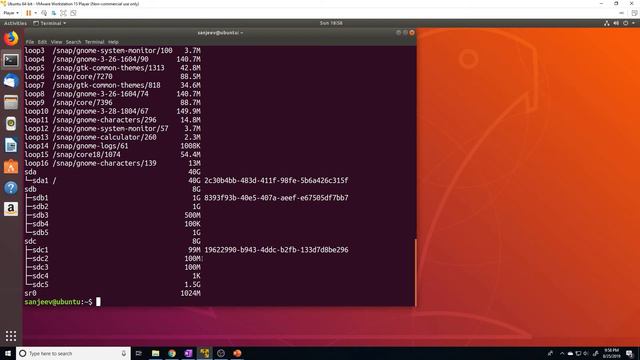Click the sda1 UUID text 2c30b4bb
Image resolution: width=640 pixels, height=360 pixels.
coord(276,180)
